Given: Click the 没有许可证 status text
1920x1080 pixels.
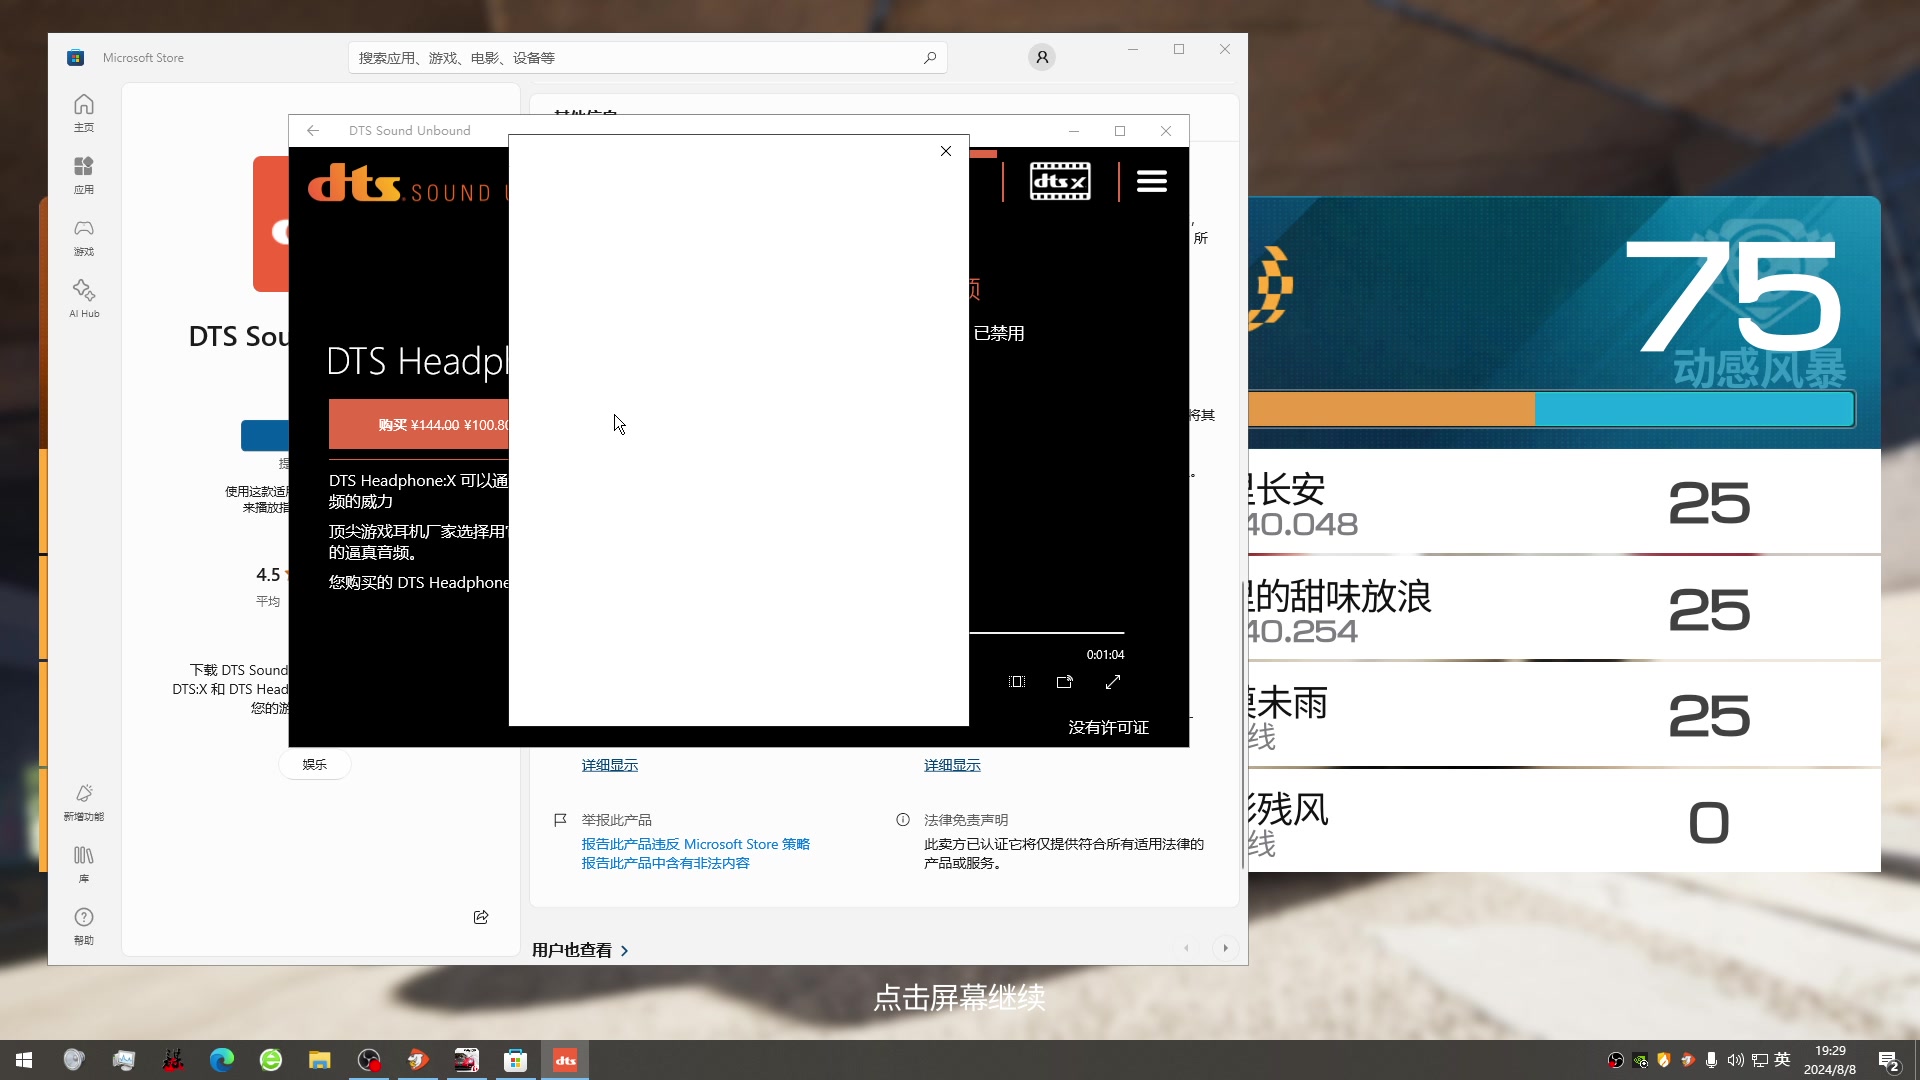Looking at the screenshot, I should pos(1109,728).
